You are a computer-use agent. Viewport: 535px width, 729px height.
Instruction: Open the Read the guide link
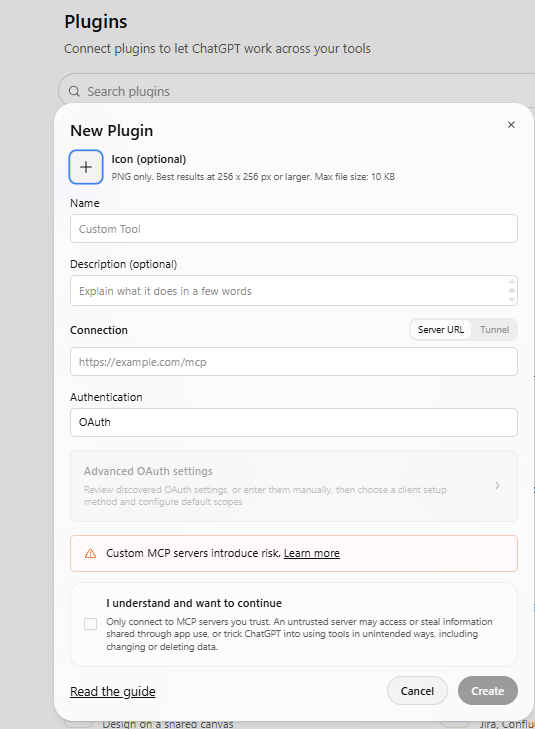113,691
